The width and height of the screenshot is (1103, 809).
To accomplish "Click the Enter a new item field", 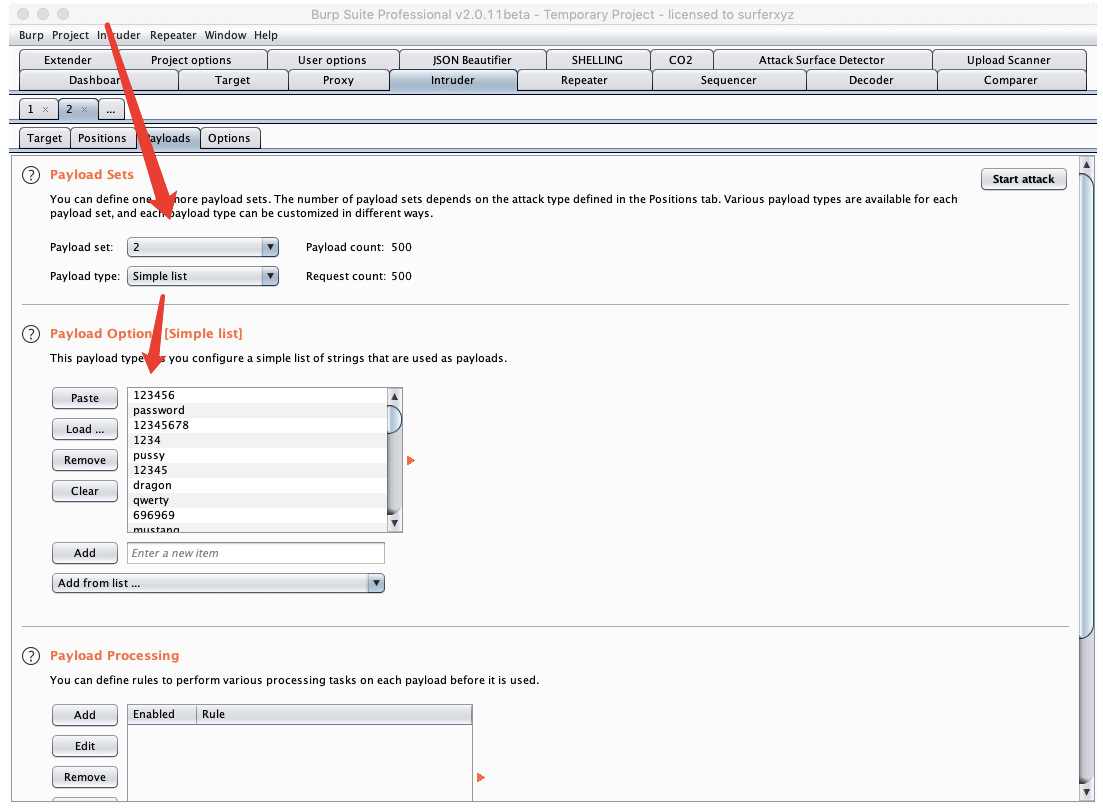I will pos(256,553).
